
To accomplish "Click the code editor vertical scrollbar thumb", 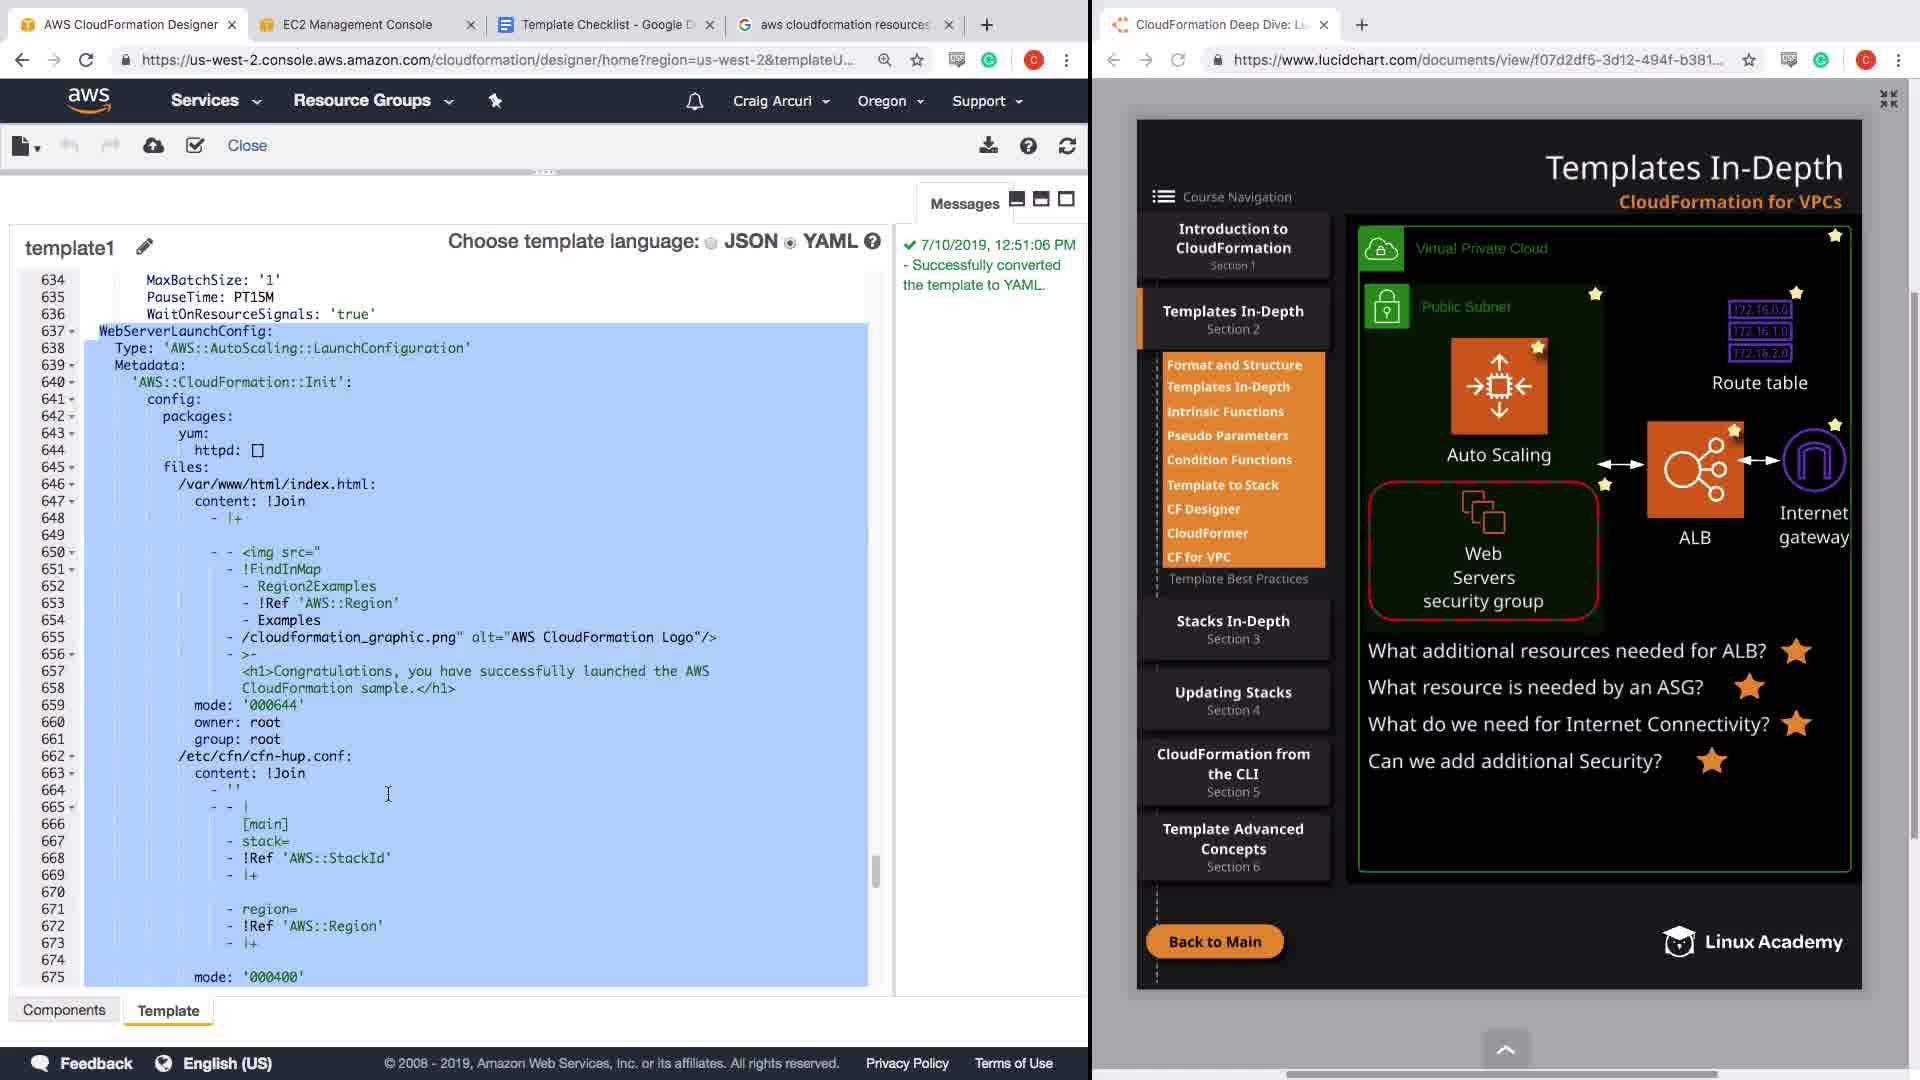I will (x=876, y=871).
